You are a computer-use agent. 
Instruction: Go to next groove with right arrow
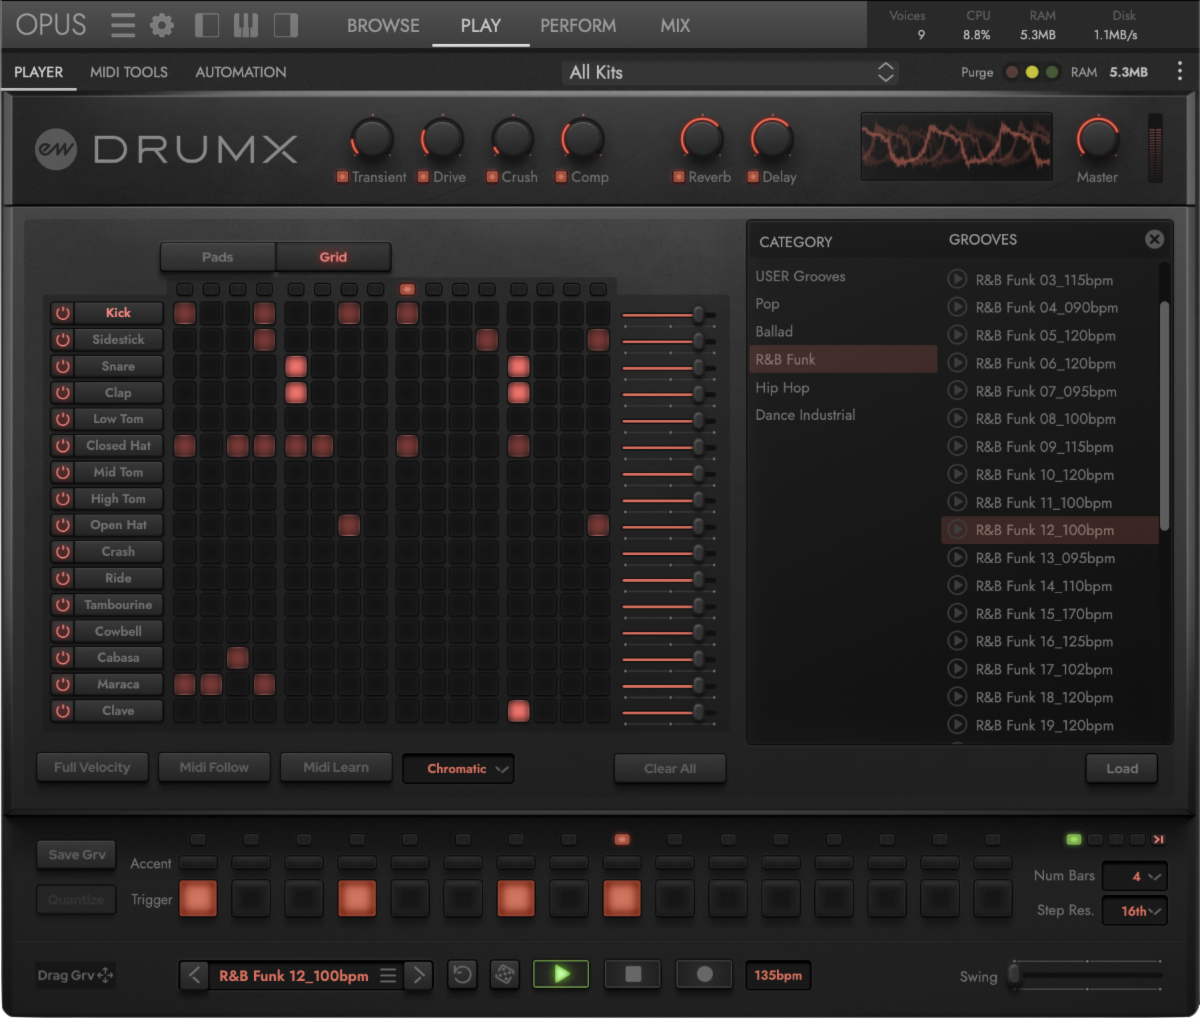(x=419, y=975)
